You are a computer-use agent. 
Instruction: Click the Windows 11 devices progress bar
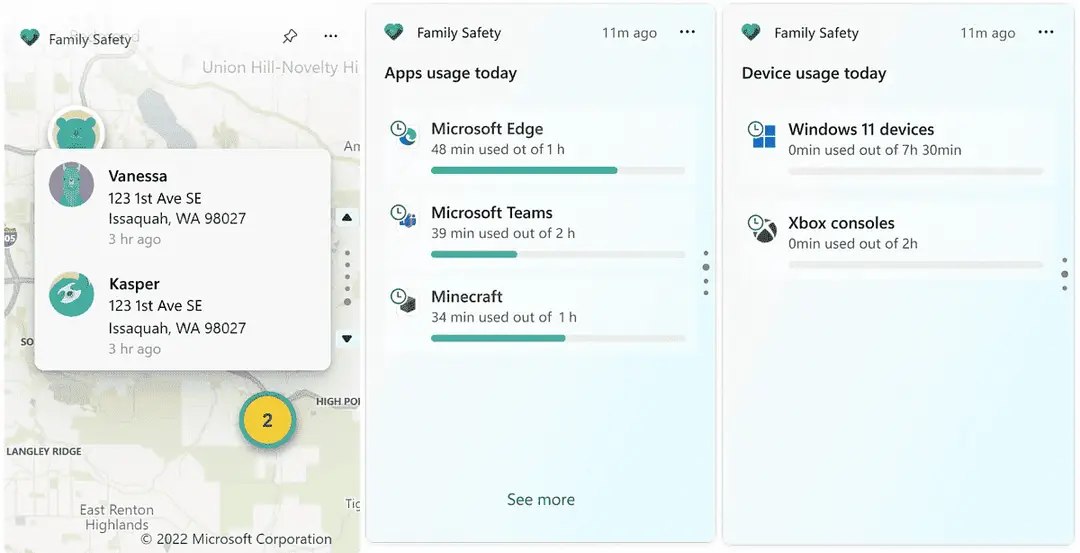(x=916, y=171)
